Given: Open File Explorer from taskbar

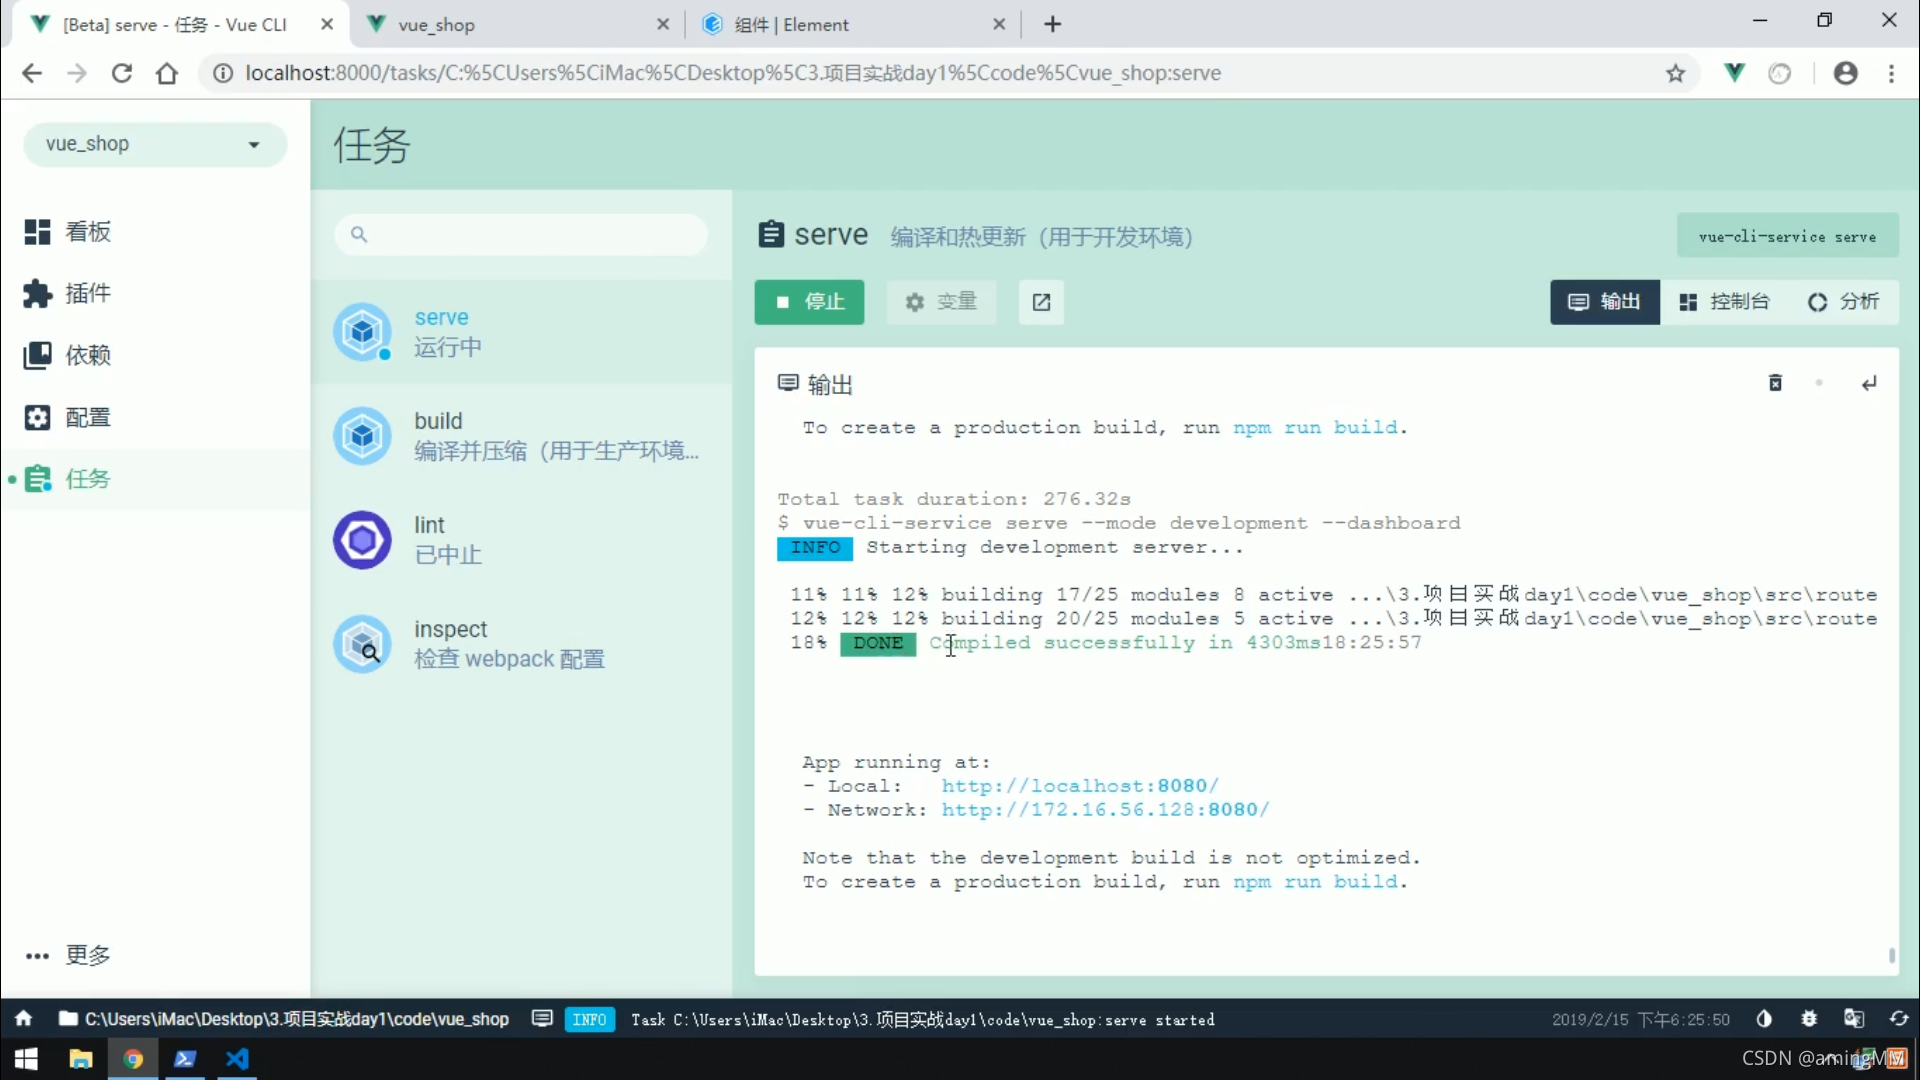Looking at the screenshot, I should click(x=80, y=1059).
